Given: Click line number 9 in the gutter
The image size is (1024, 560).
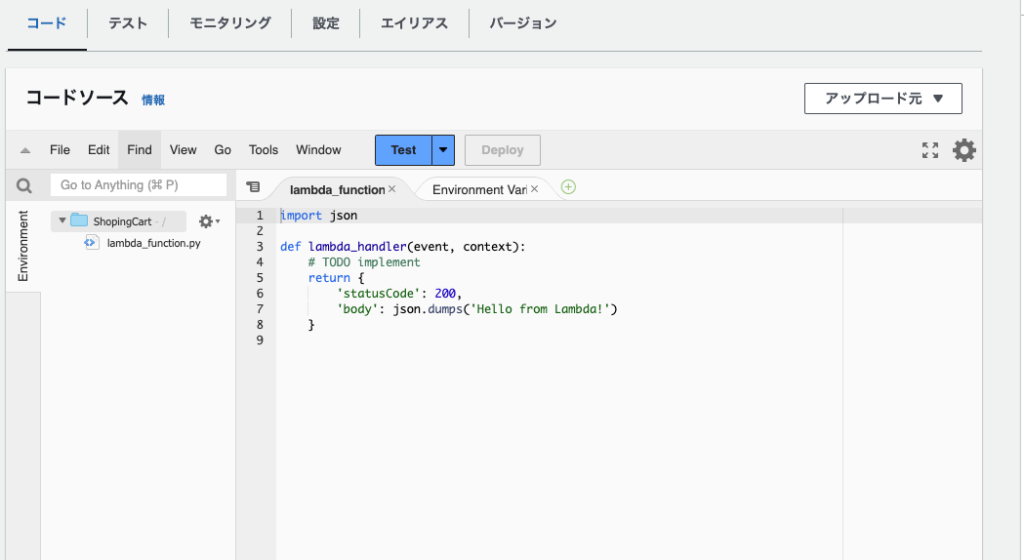Looking at the screenshot, I should (x=259, y=340).
